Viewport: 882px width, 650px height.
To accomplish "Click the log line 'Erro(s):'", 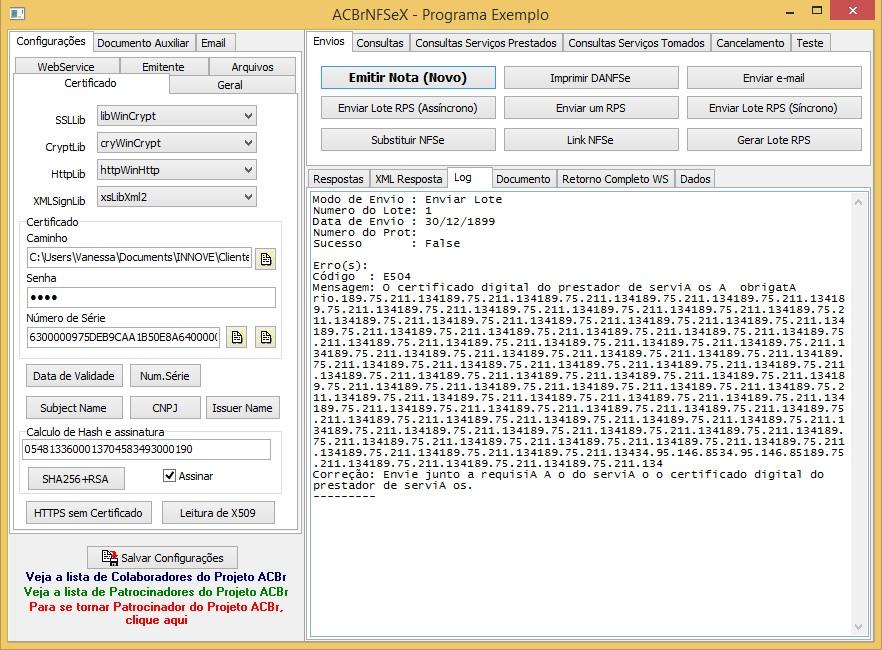I will tap(340, 265).
